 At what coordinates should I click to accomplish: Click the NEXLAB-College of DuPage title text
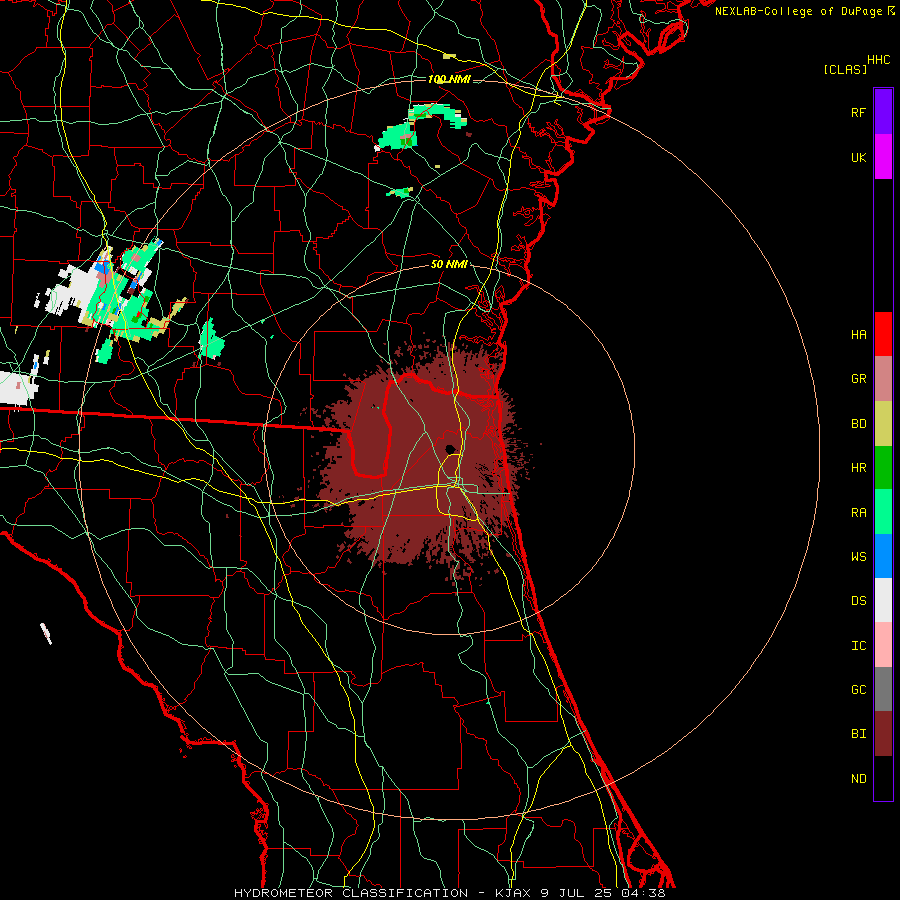click(x=798, y=11)
